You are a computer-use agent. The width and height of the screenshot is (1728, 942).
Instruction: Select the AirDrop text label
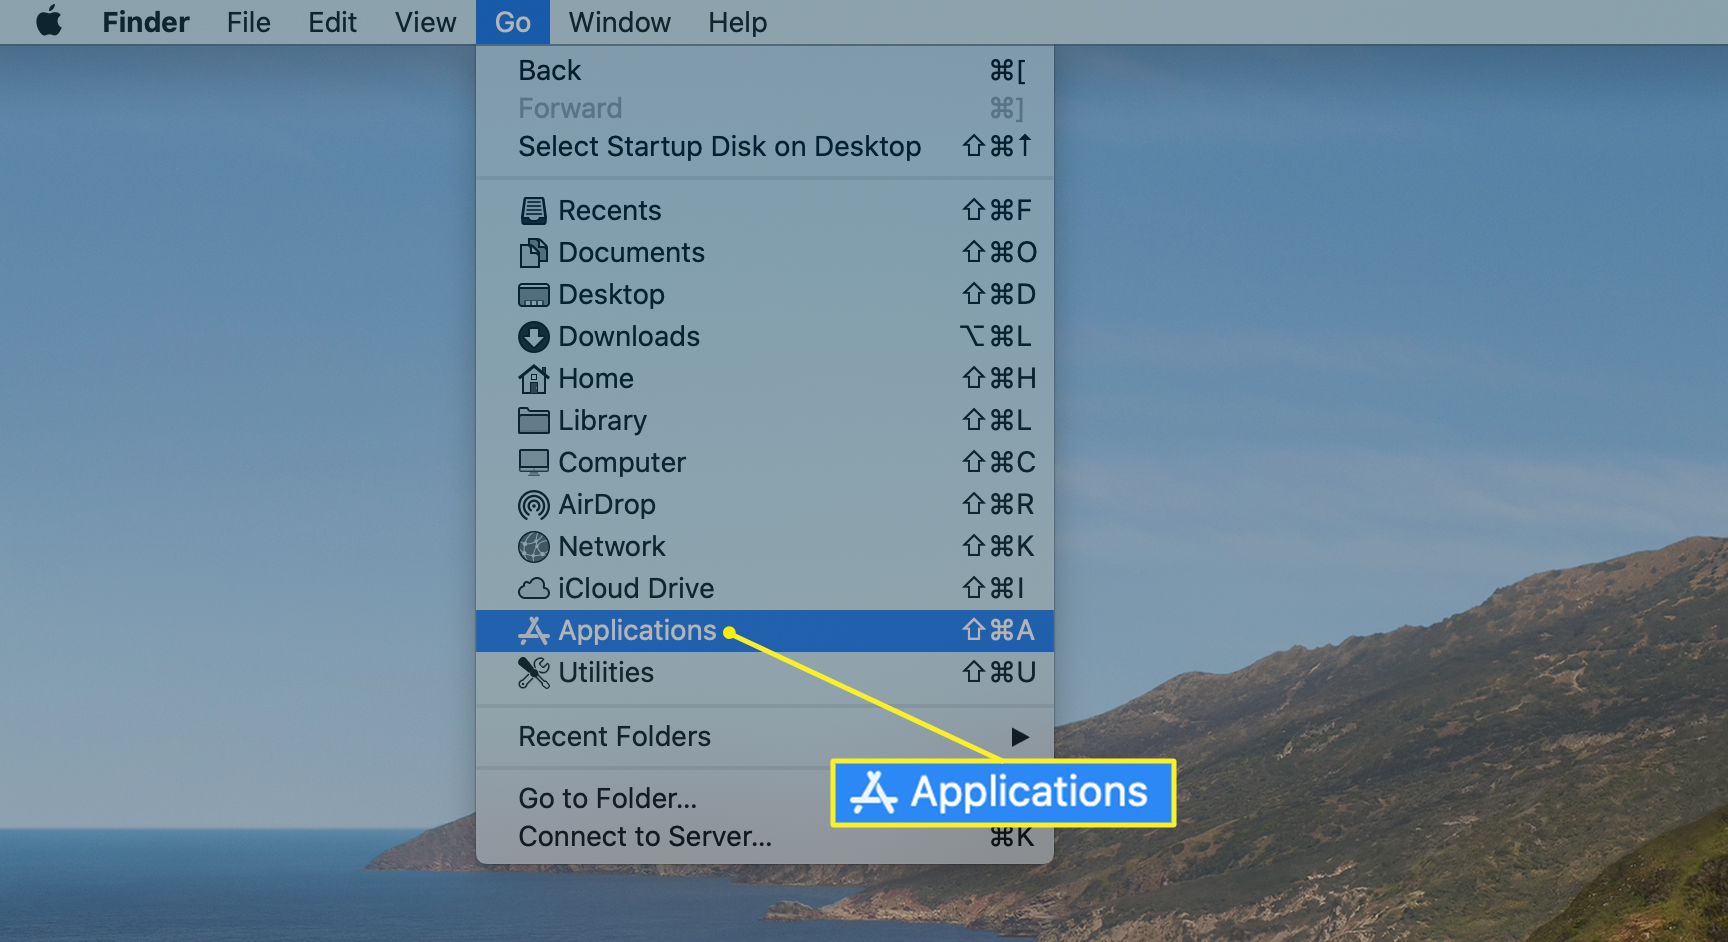[607, 504]
